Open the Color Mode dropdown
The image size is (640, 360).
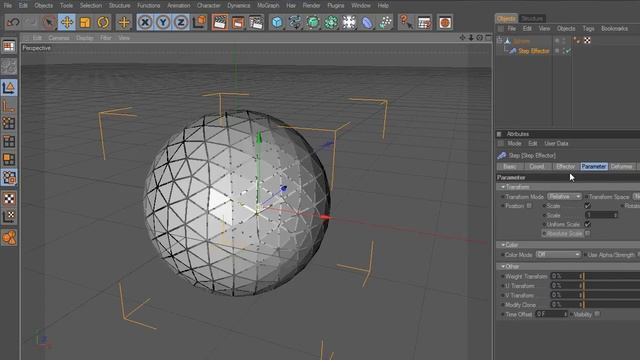tap(558, 254)
